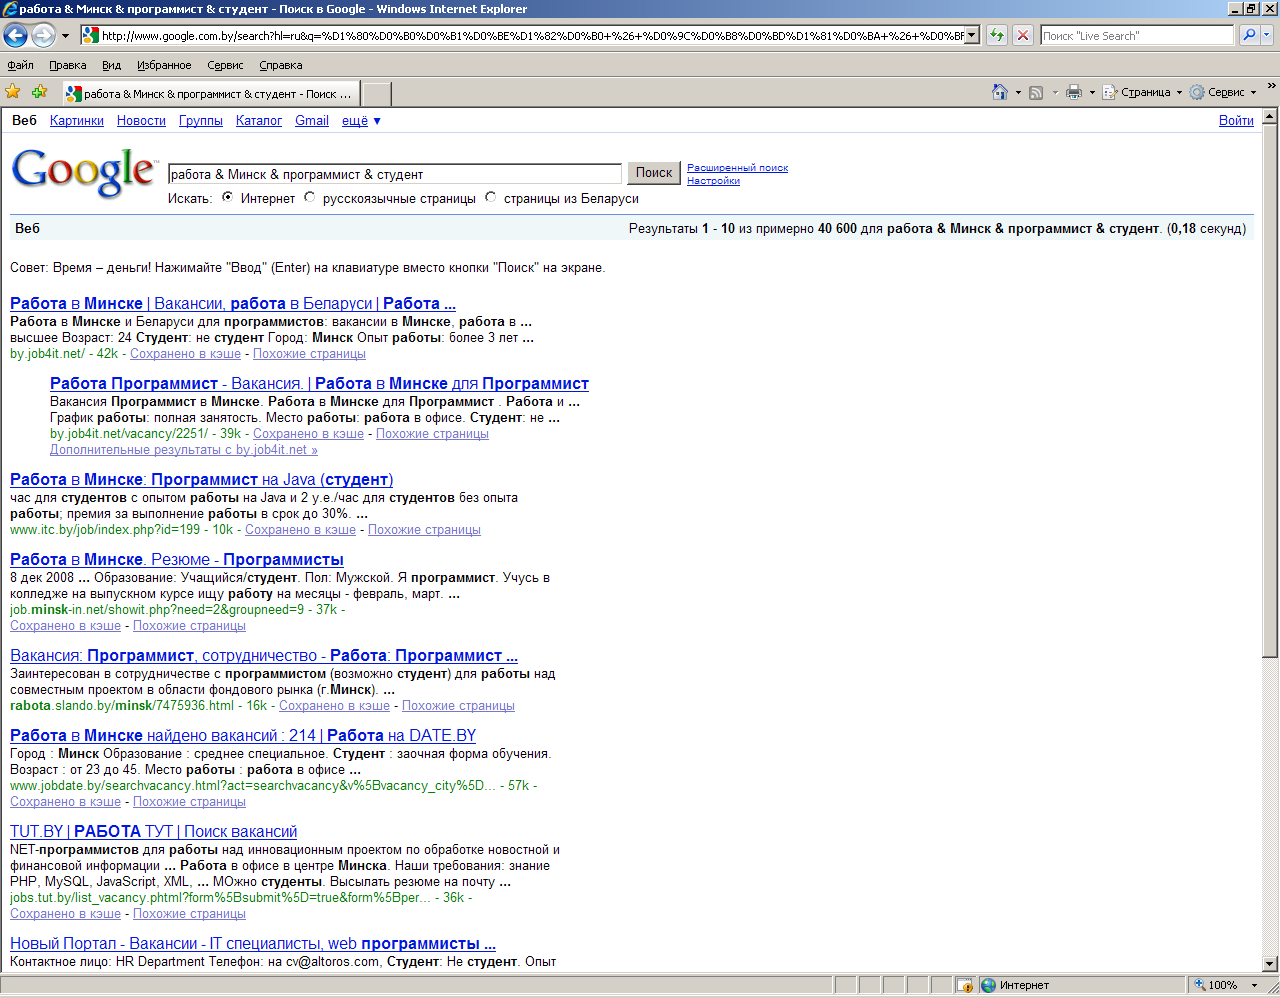Go back with the Back arrow button
Image resolution: width=1280 pixels, height=998 pixels.
click(x=15, y=36)
